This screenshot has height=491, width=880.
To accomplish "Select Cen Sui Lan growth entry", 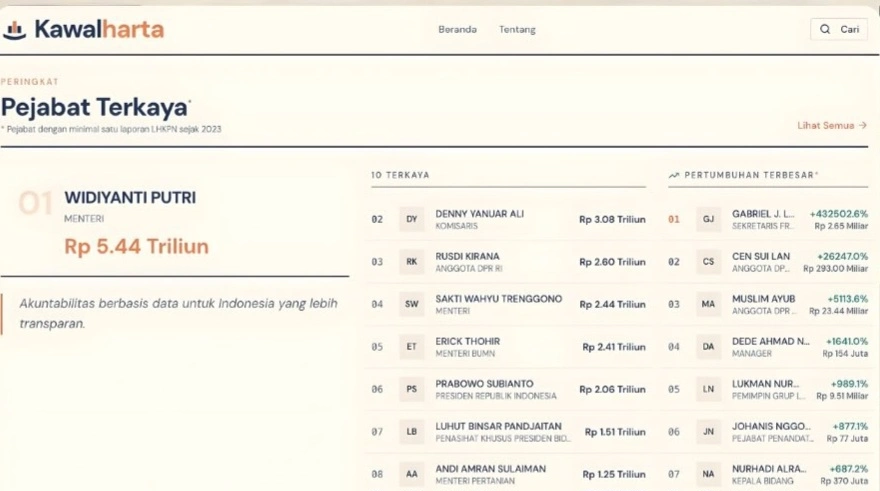I will point(768,262).
